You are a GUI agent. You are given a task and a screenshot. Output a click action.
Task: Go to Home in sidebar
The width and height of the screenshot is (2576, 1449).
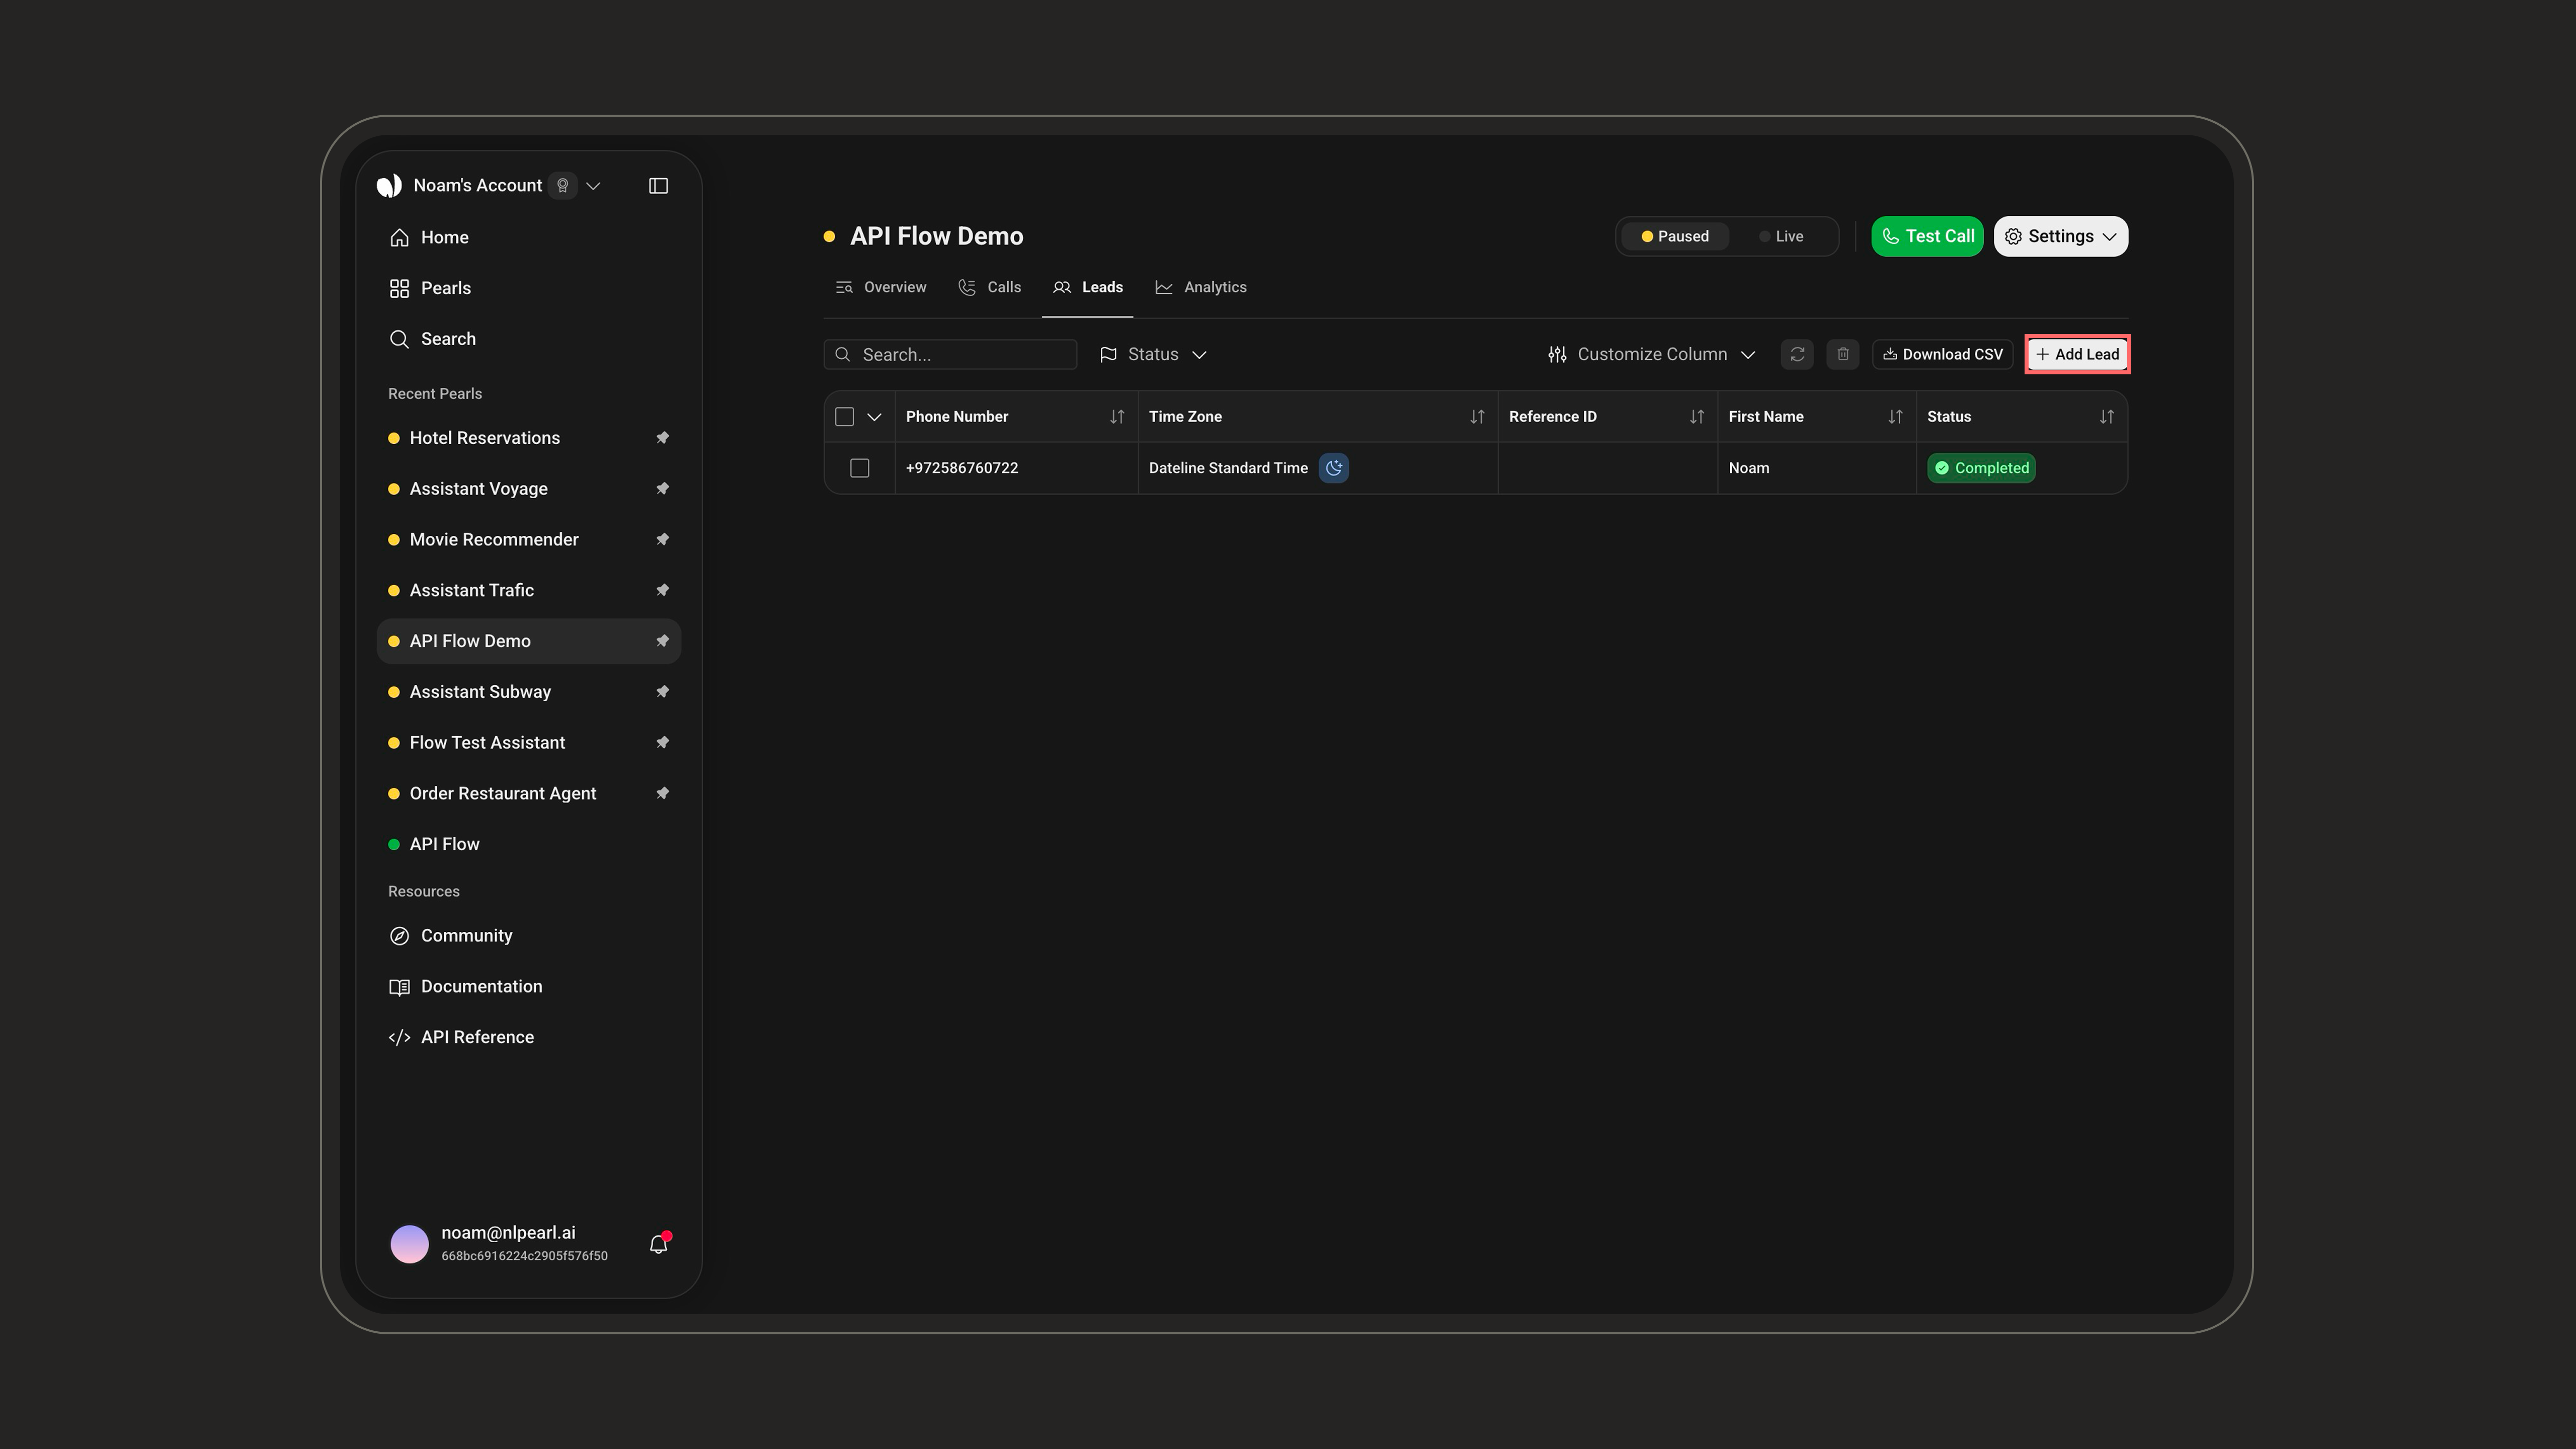(528, 238)
